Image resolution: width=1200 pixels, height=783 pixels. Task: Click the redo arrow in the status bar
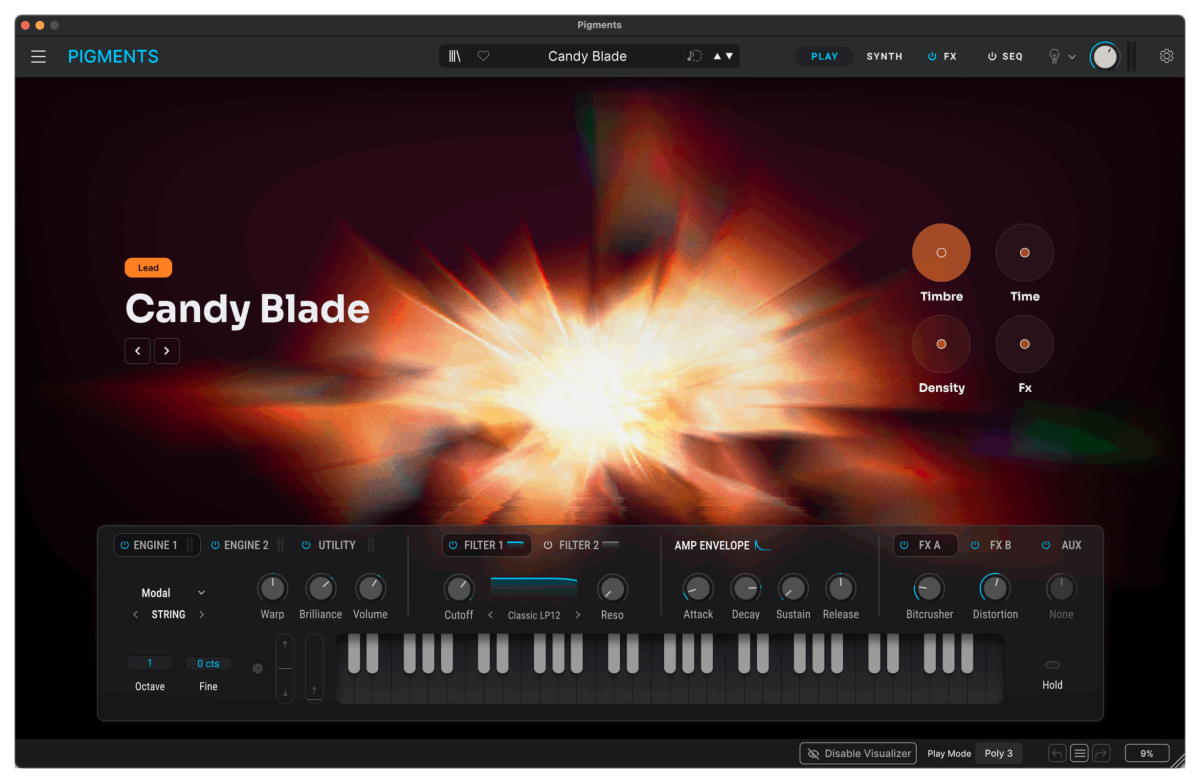(x=1101, y=753)
